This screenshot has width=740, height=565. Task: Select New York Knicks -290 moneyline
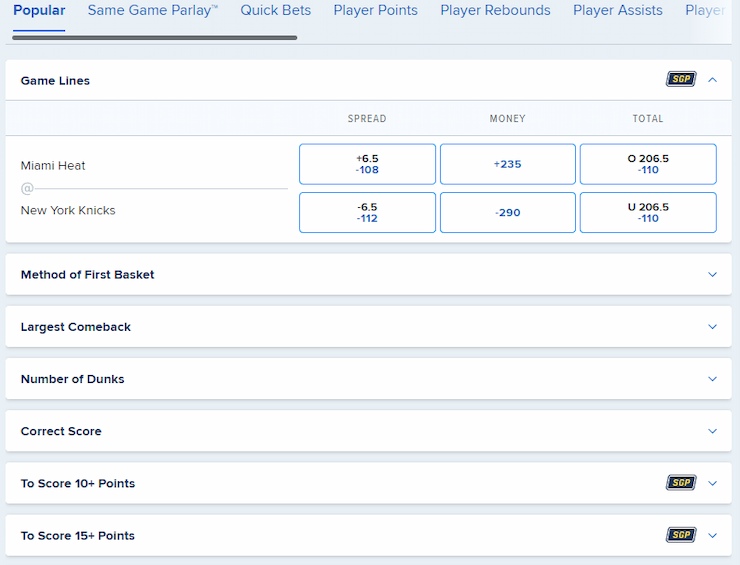pyautogui.click(x=508, y=212)
